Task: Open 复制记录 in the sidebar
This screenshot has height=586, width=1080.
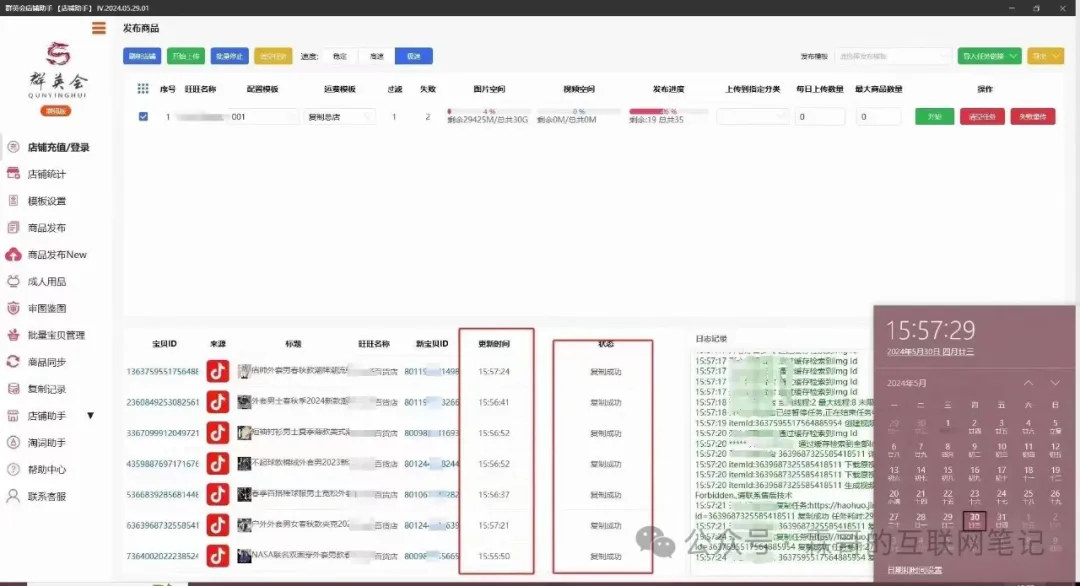Action: tap(46, 389)
